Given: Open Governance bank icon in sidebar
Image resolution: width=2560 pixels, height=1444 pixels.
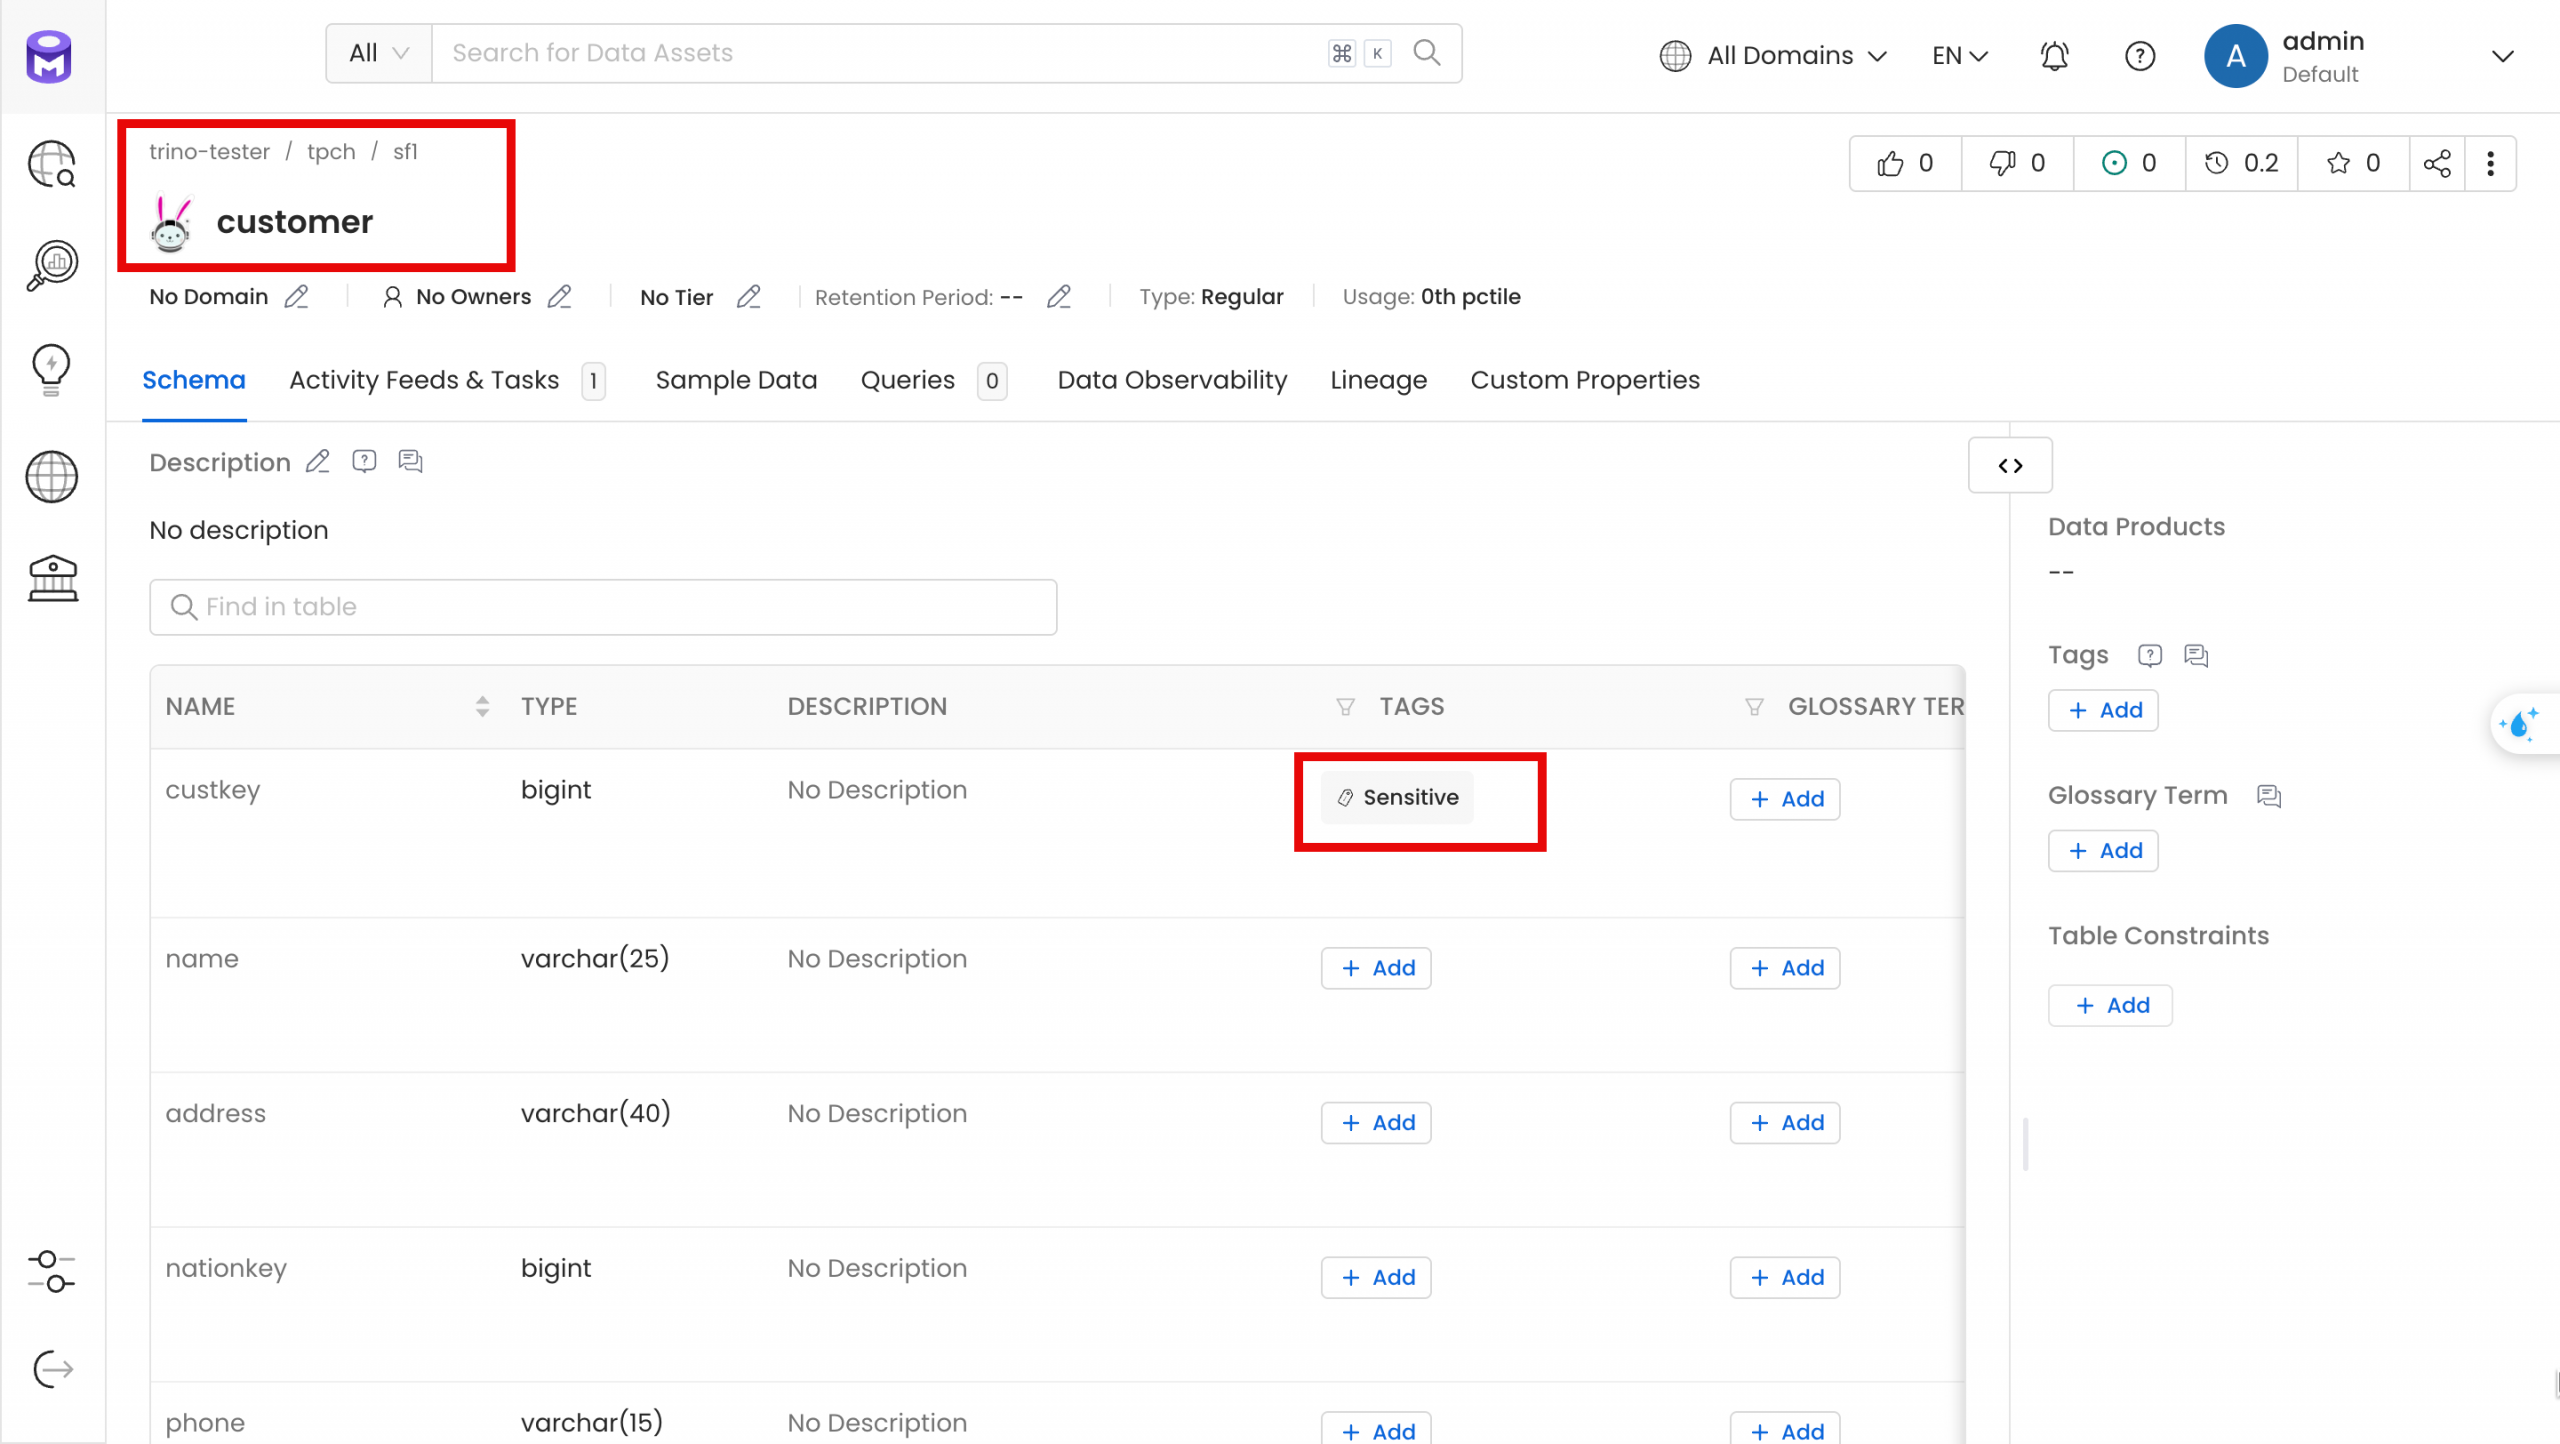Looking at the screenshot, I should pyautogui.click(x=52, y=578).
